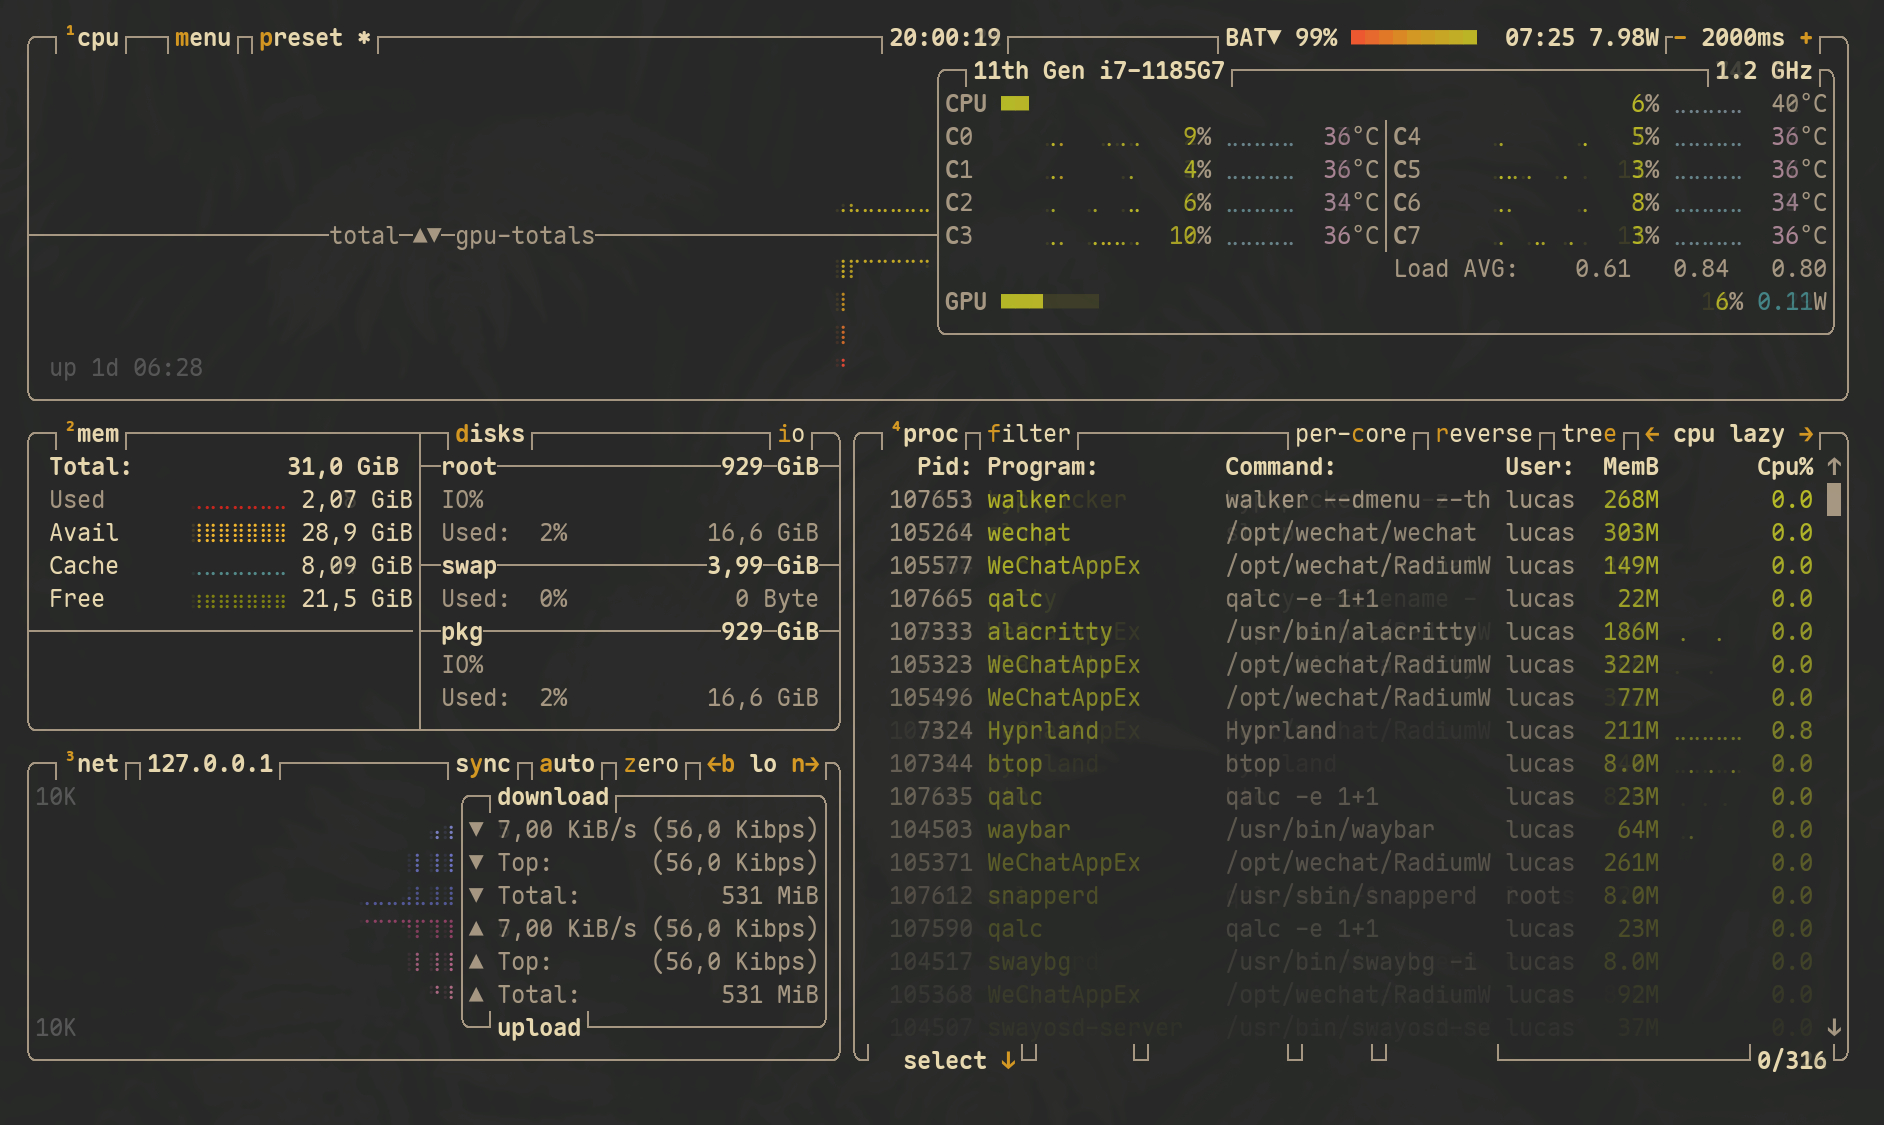Click the filter field in proc
Viewport: 1884px width, 1125px height.
point(1028,434)
